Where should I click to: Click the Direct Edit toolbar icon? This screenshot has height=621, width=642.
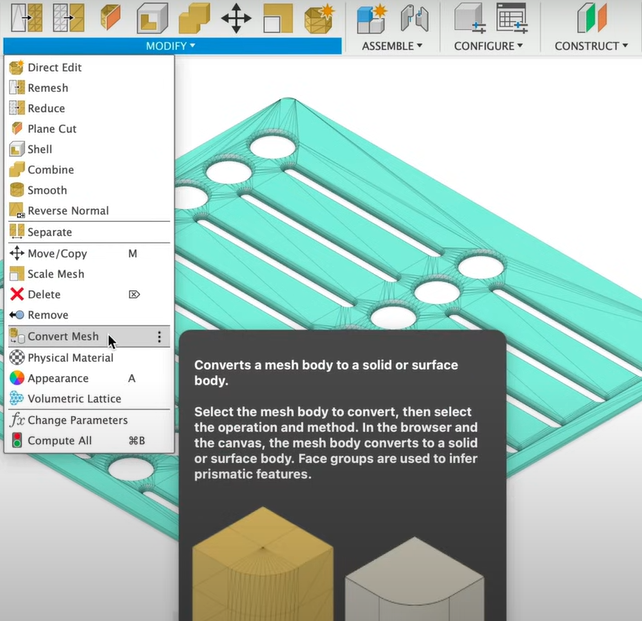(x=320, y=18)
